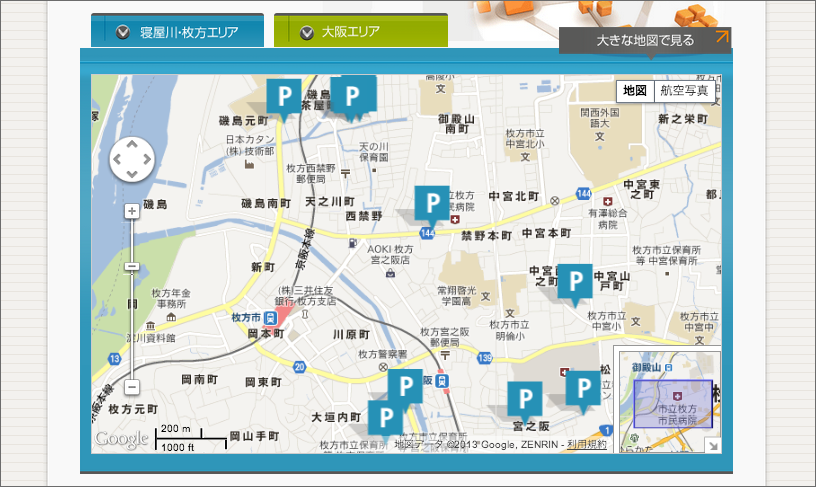Zoom in using the plus button

coord(131,211)
